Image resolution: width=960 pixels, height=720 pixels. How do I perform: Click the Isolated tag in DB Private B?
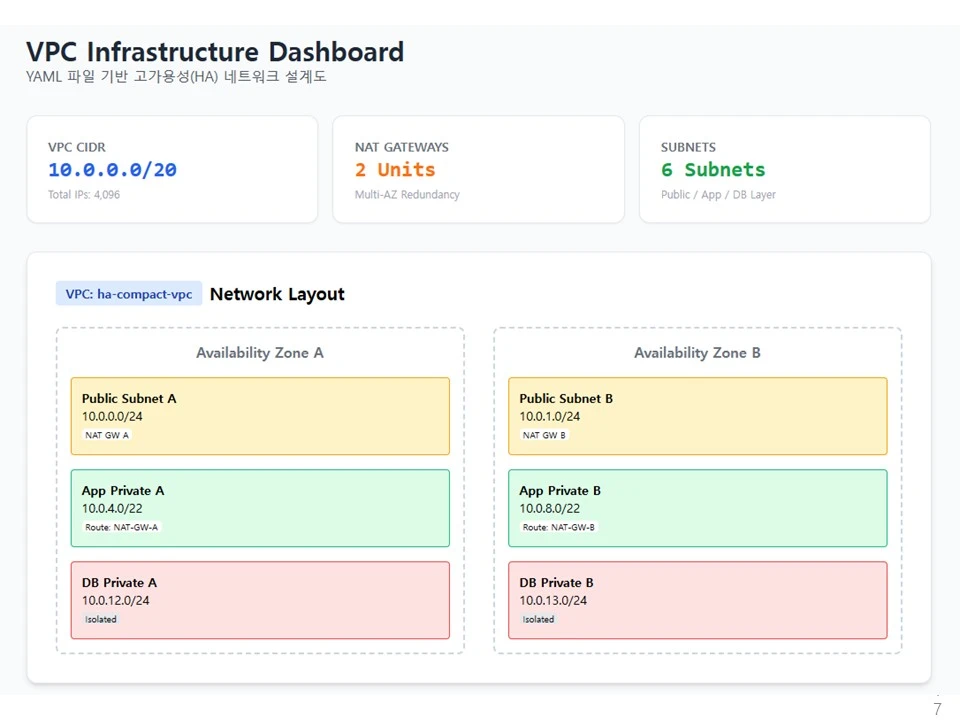(538, 620)
